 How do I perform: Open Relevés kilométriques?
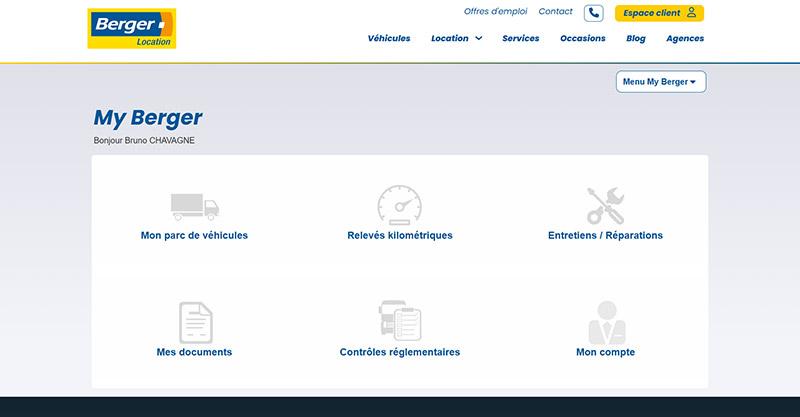click(x=400, y=235)
